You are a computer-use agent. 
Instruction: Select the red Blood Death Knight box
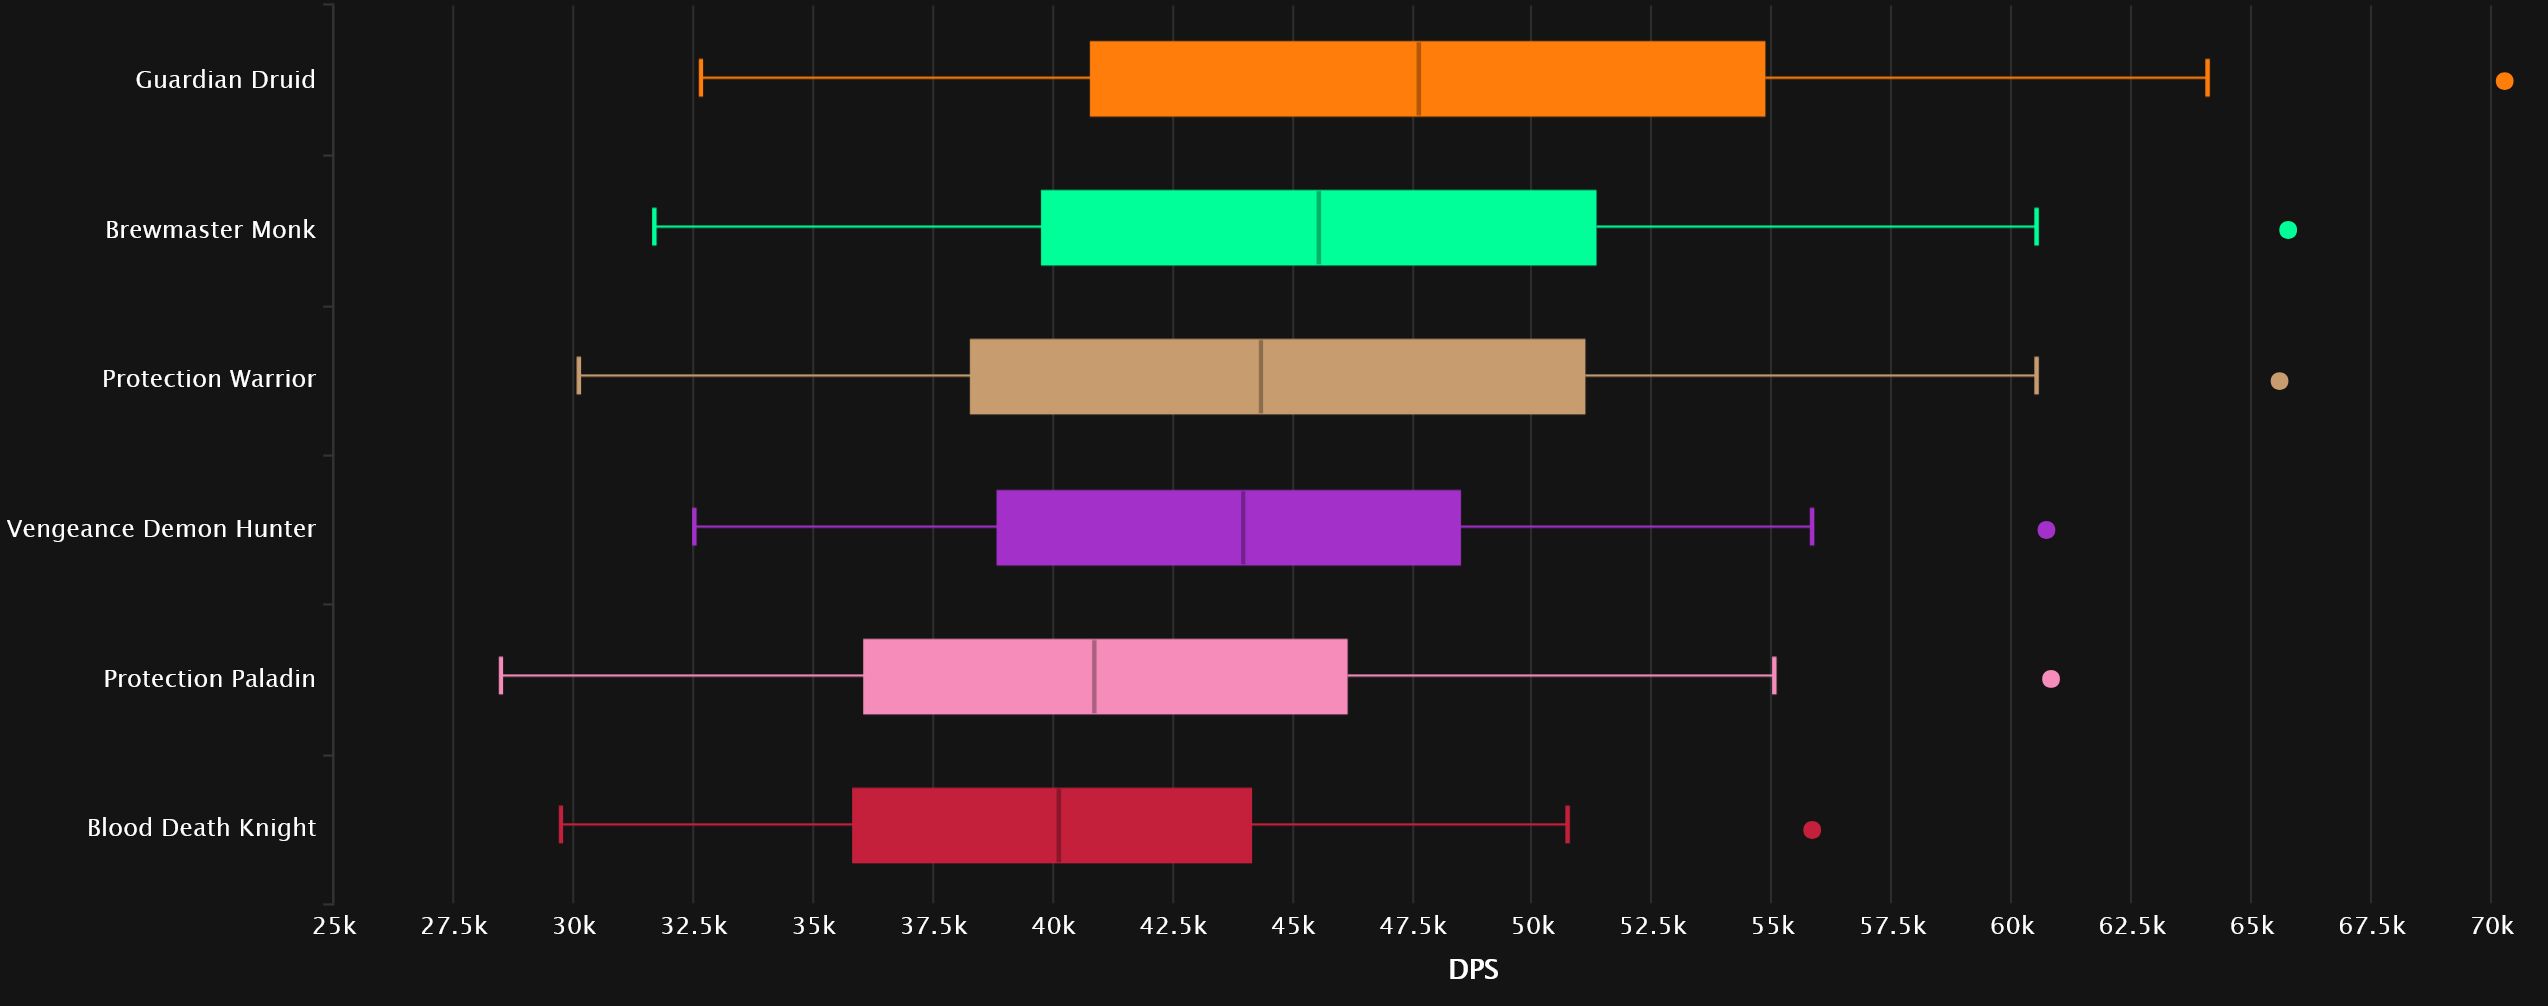click(1052, 826)
